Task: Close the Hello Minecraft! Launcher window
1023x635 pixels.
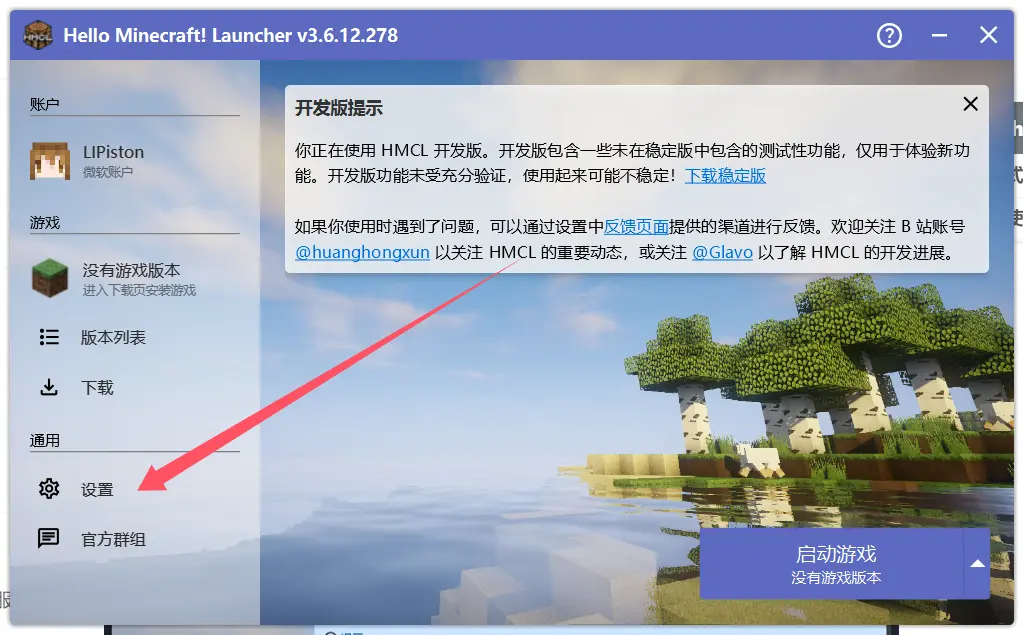Action: [988, 36]
